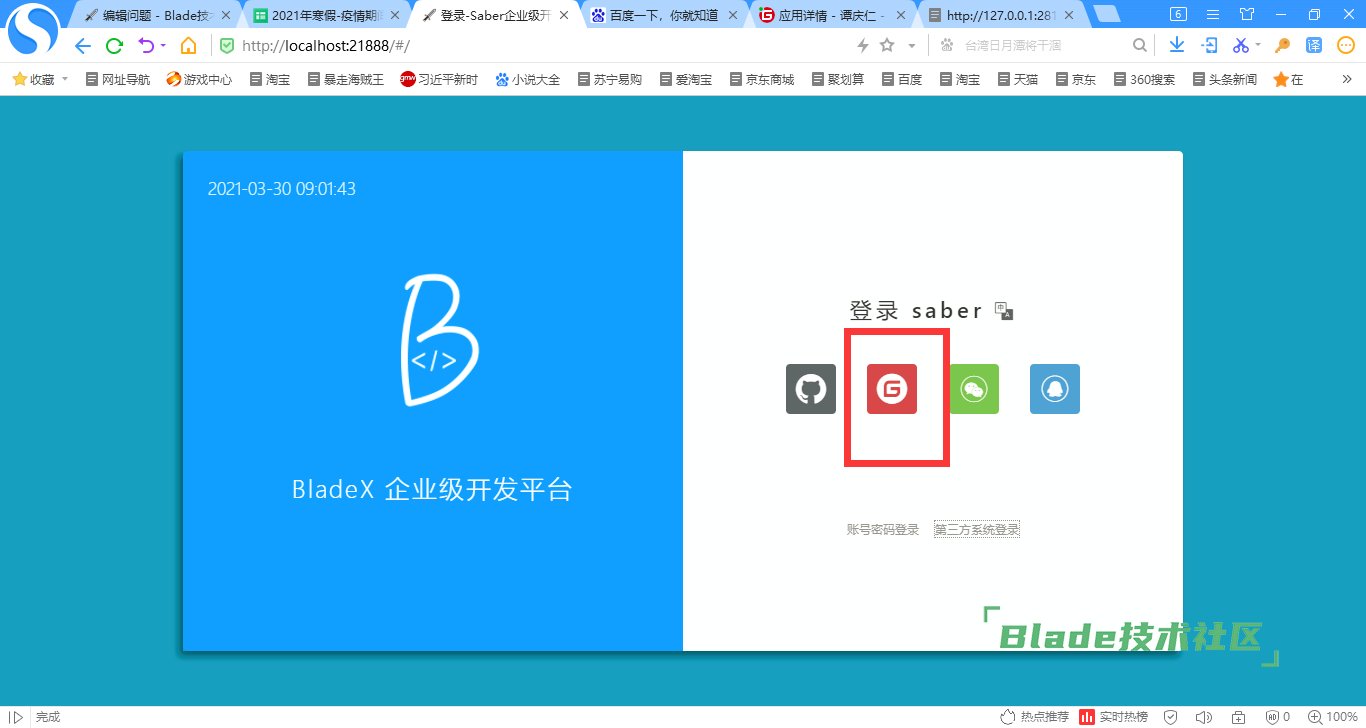Click the orange smiley chat icon
This screenshot has width=1366, height=728.
tap(1346, 46)
